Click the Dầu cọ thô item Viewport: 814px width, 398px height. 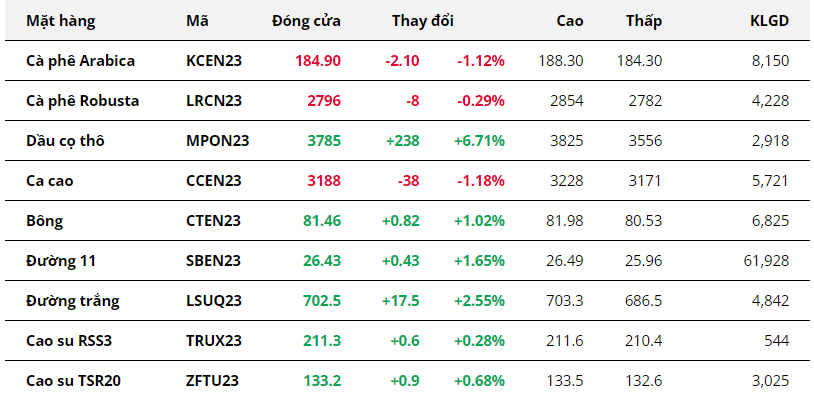click(65, 141)
